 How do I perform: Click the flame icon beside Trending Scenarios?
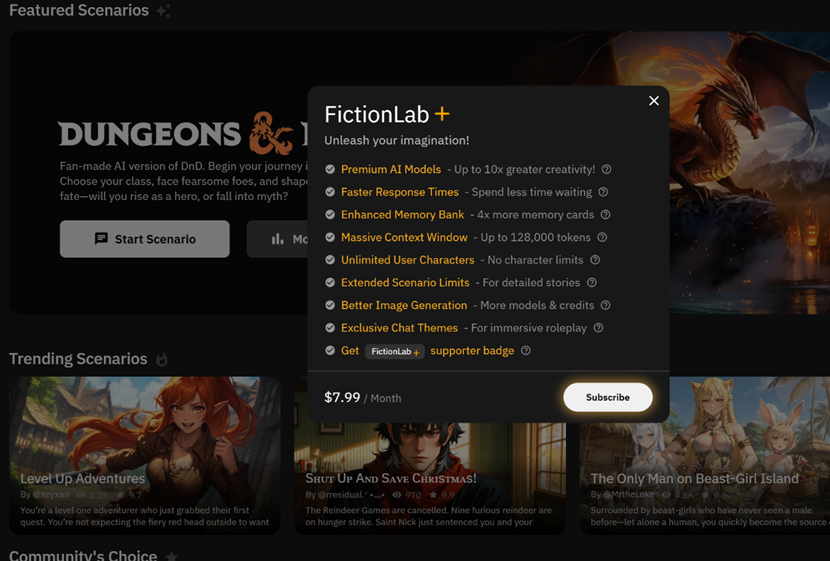click(161, 359)
